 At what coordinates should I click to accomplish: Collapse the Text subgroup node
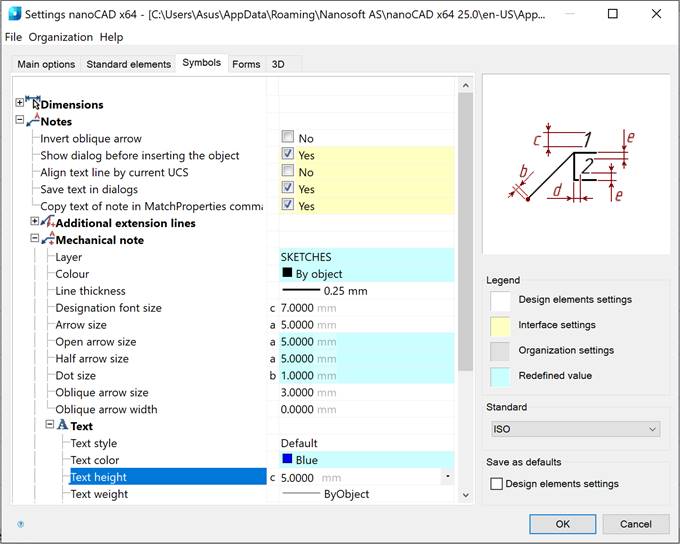(x=50, y=424)
